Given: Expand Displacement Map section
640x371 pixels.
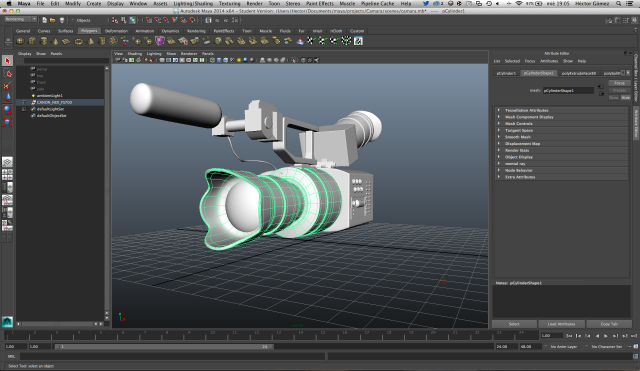Looking at the screenshot, I should [561, 143].
